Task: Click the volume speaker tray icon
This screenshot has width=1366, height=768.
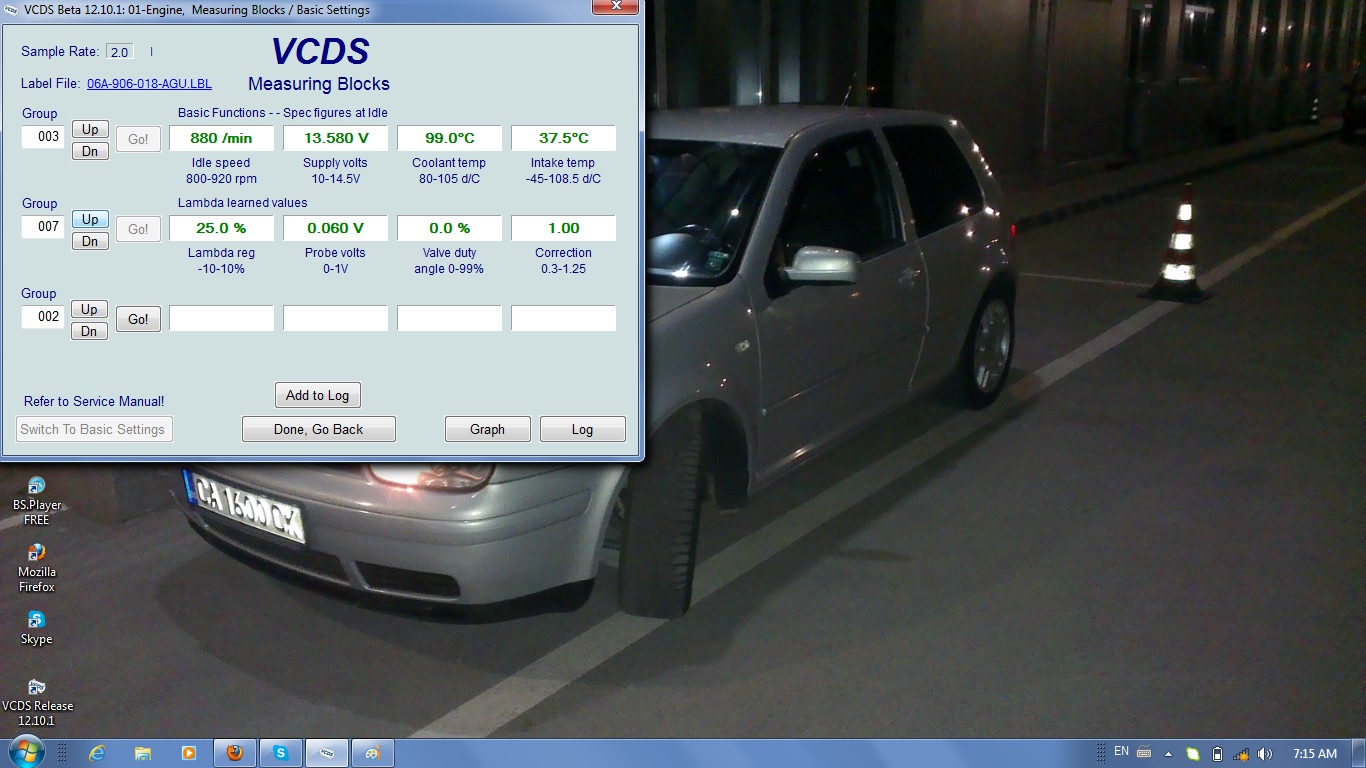Action: click(1264, 754)
